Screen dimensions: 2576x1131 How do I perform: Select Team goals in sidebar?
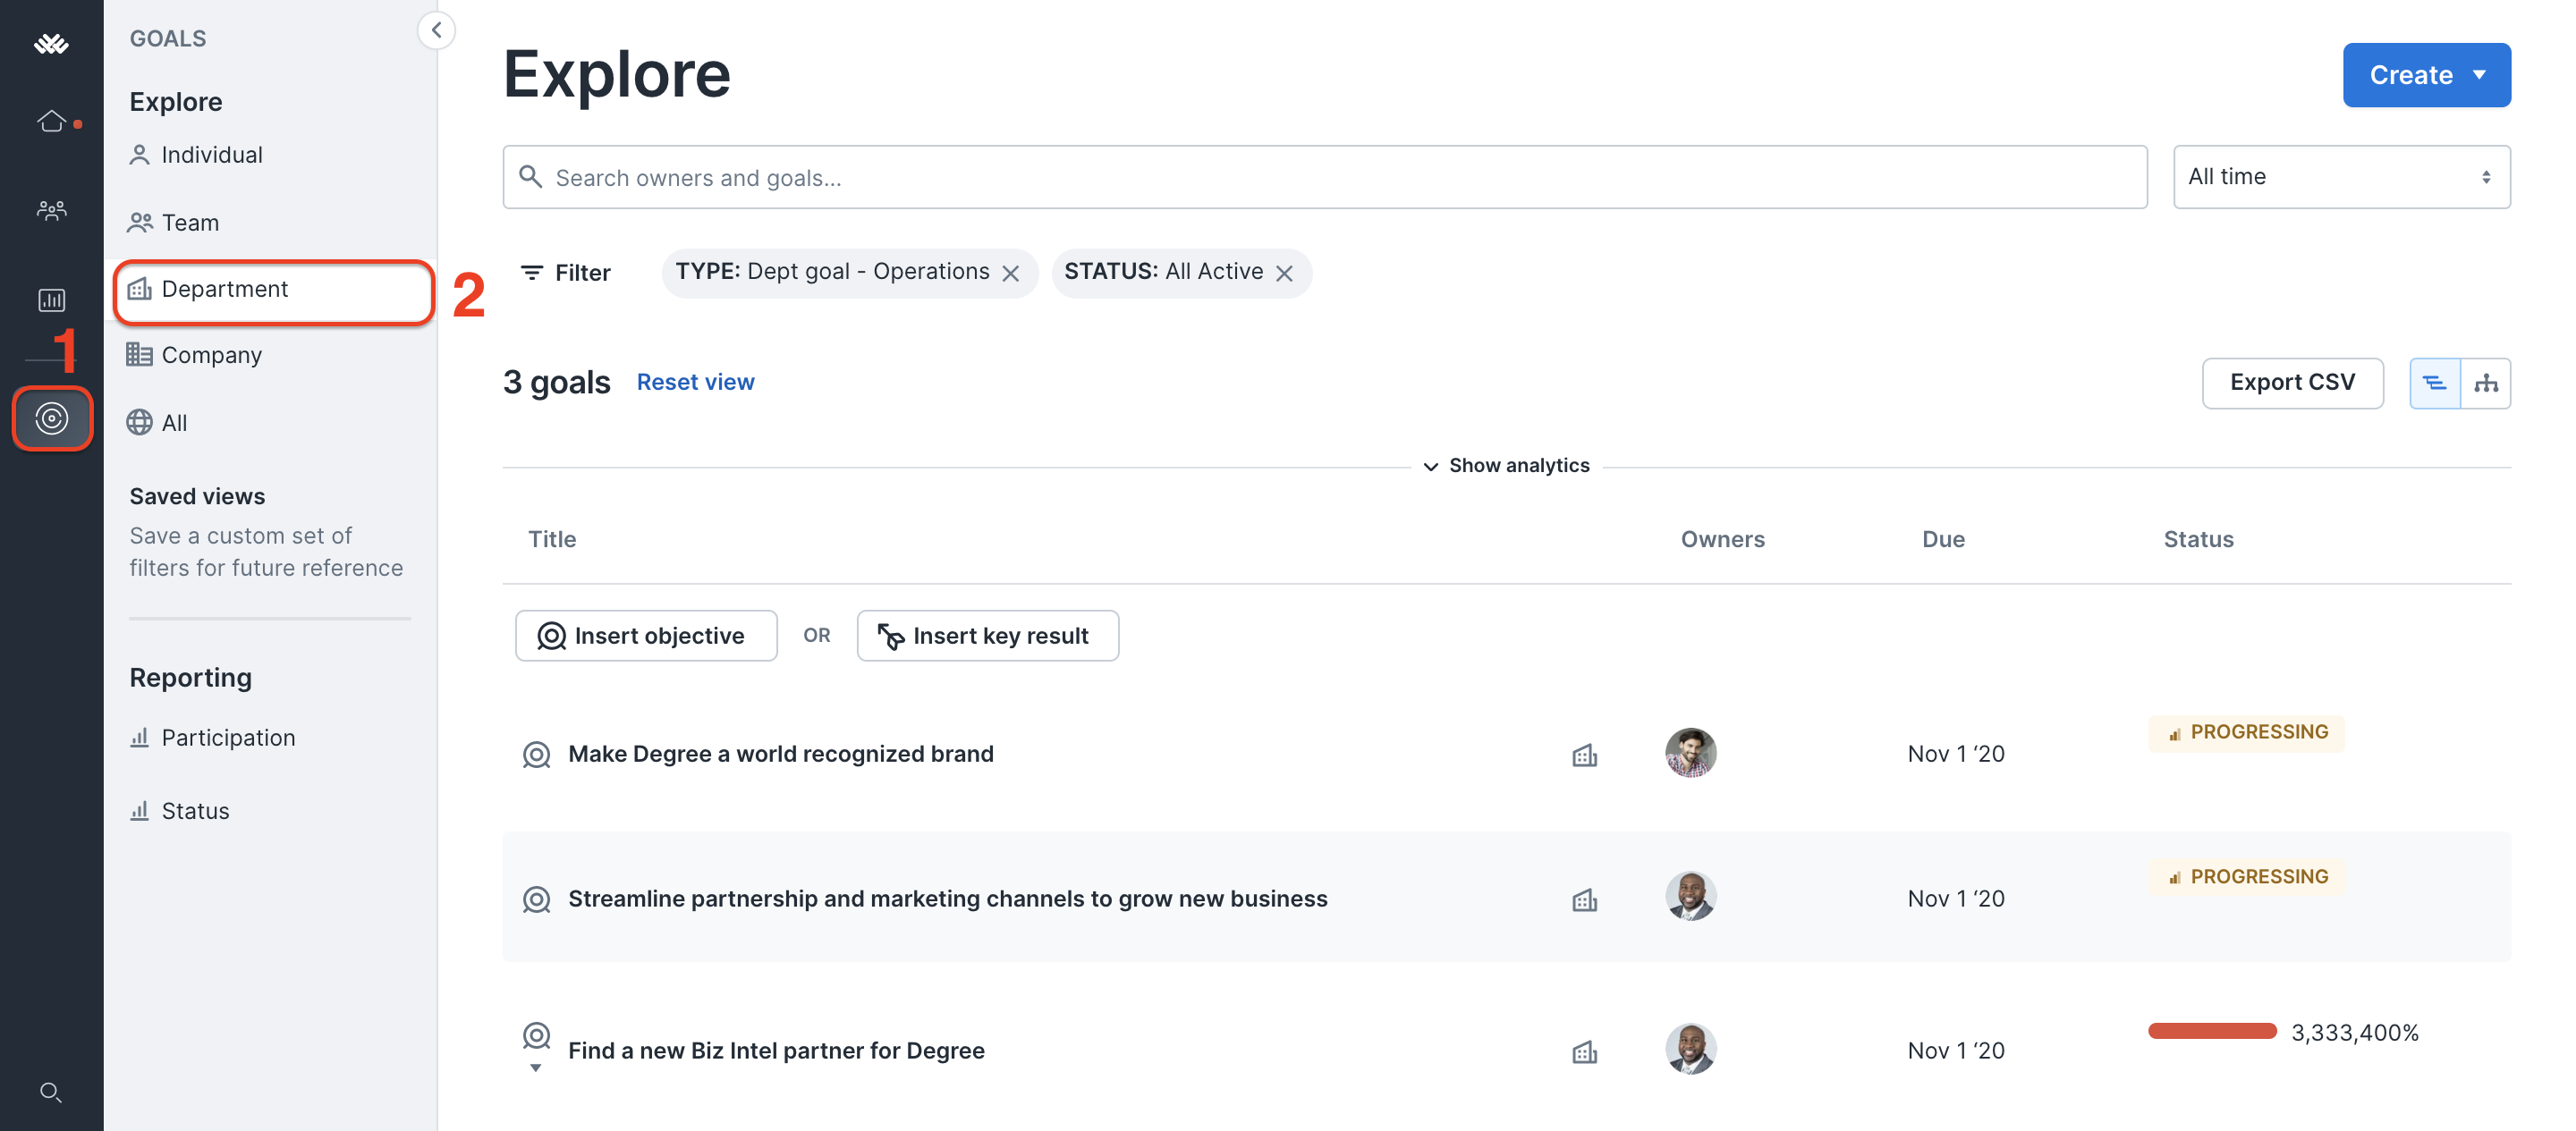174,222
